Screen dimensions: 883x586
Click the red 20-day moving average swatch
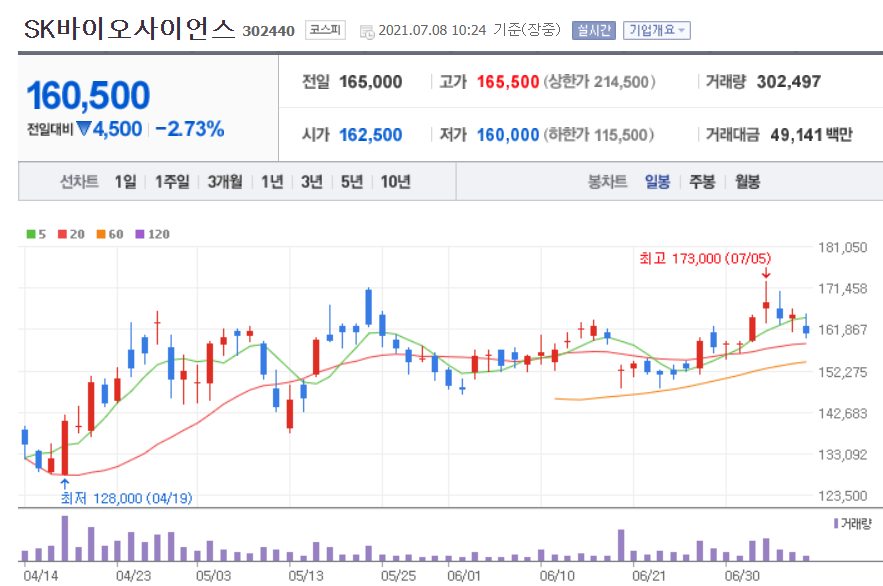click(x=63, y=234)
